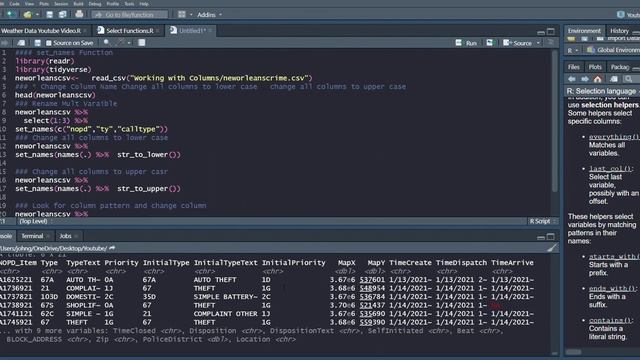View current working directory via arrow icon
The image size is (640, 360).
[112, 248]
